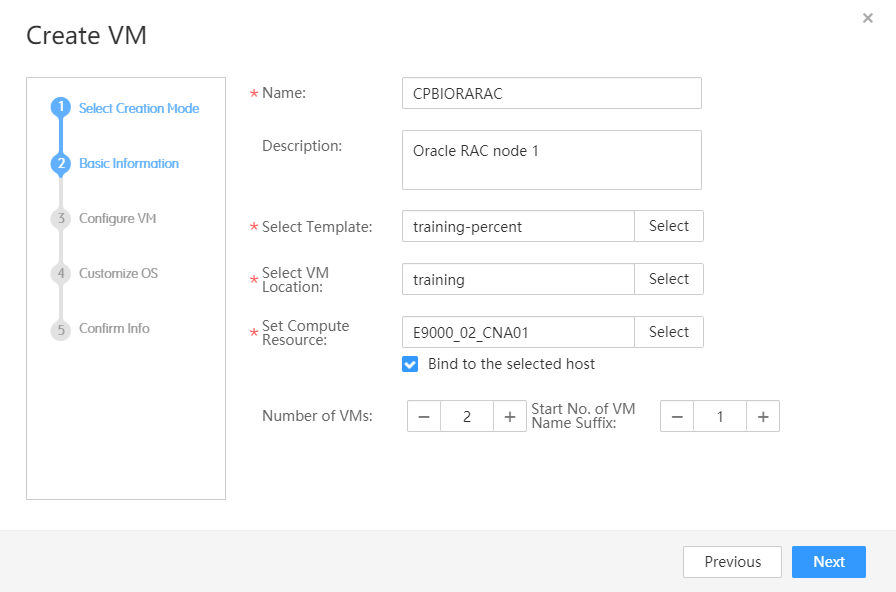Click the step 1 circle icon
The height and width of the screenshot is (592, 896).
point(61,108)
